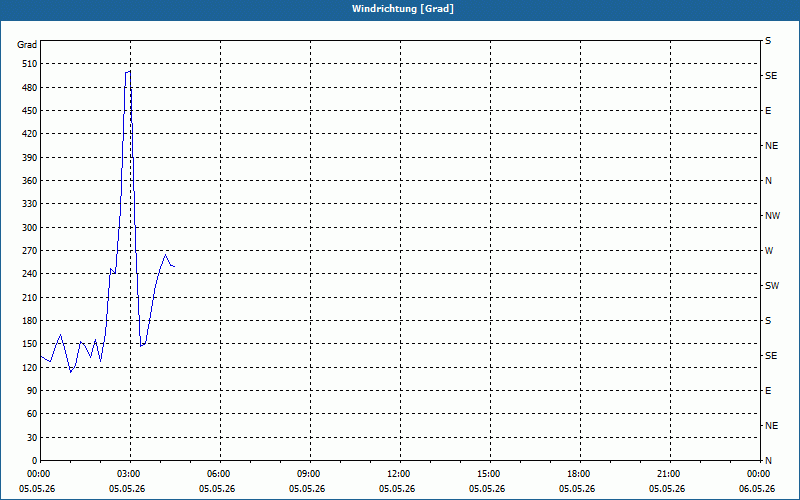Select the 18:00 time axis label
Viewport: 800px width, 500px height.
click(579, 474)
